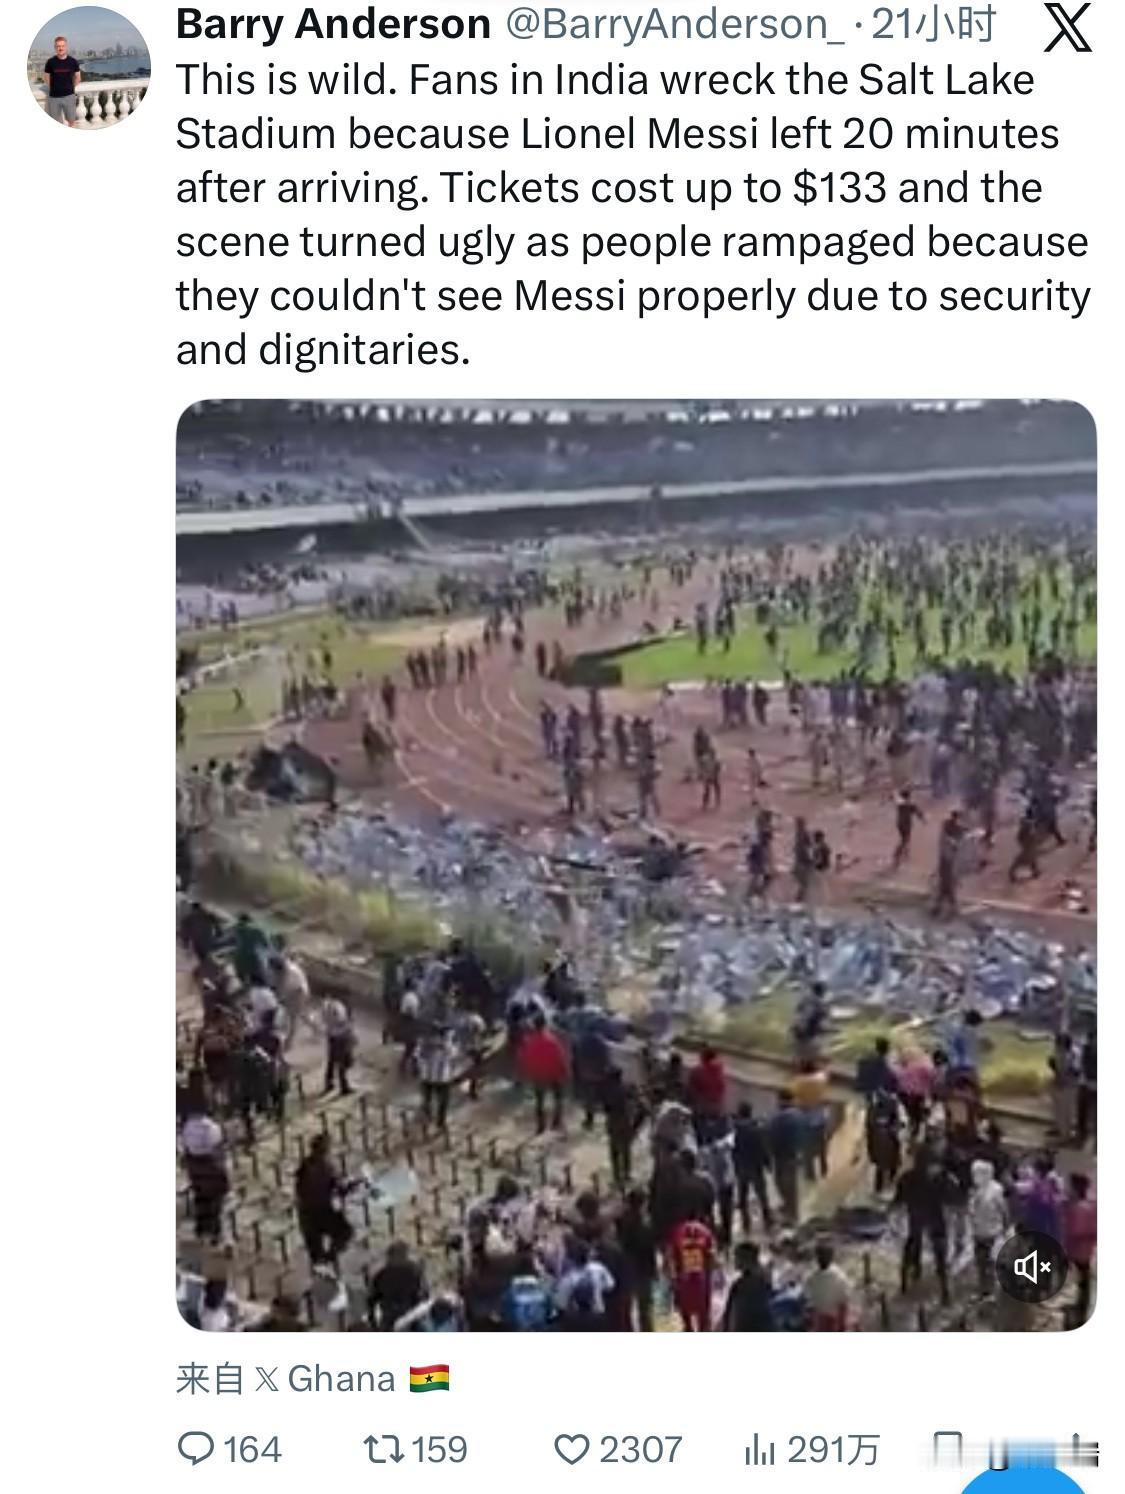
Task: Expand the tweet text about Messi
Action: point(632,214)
